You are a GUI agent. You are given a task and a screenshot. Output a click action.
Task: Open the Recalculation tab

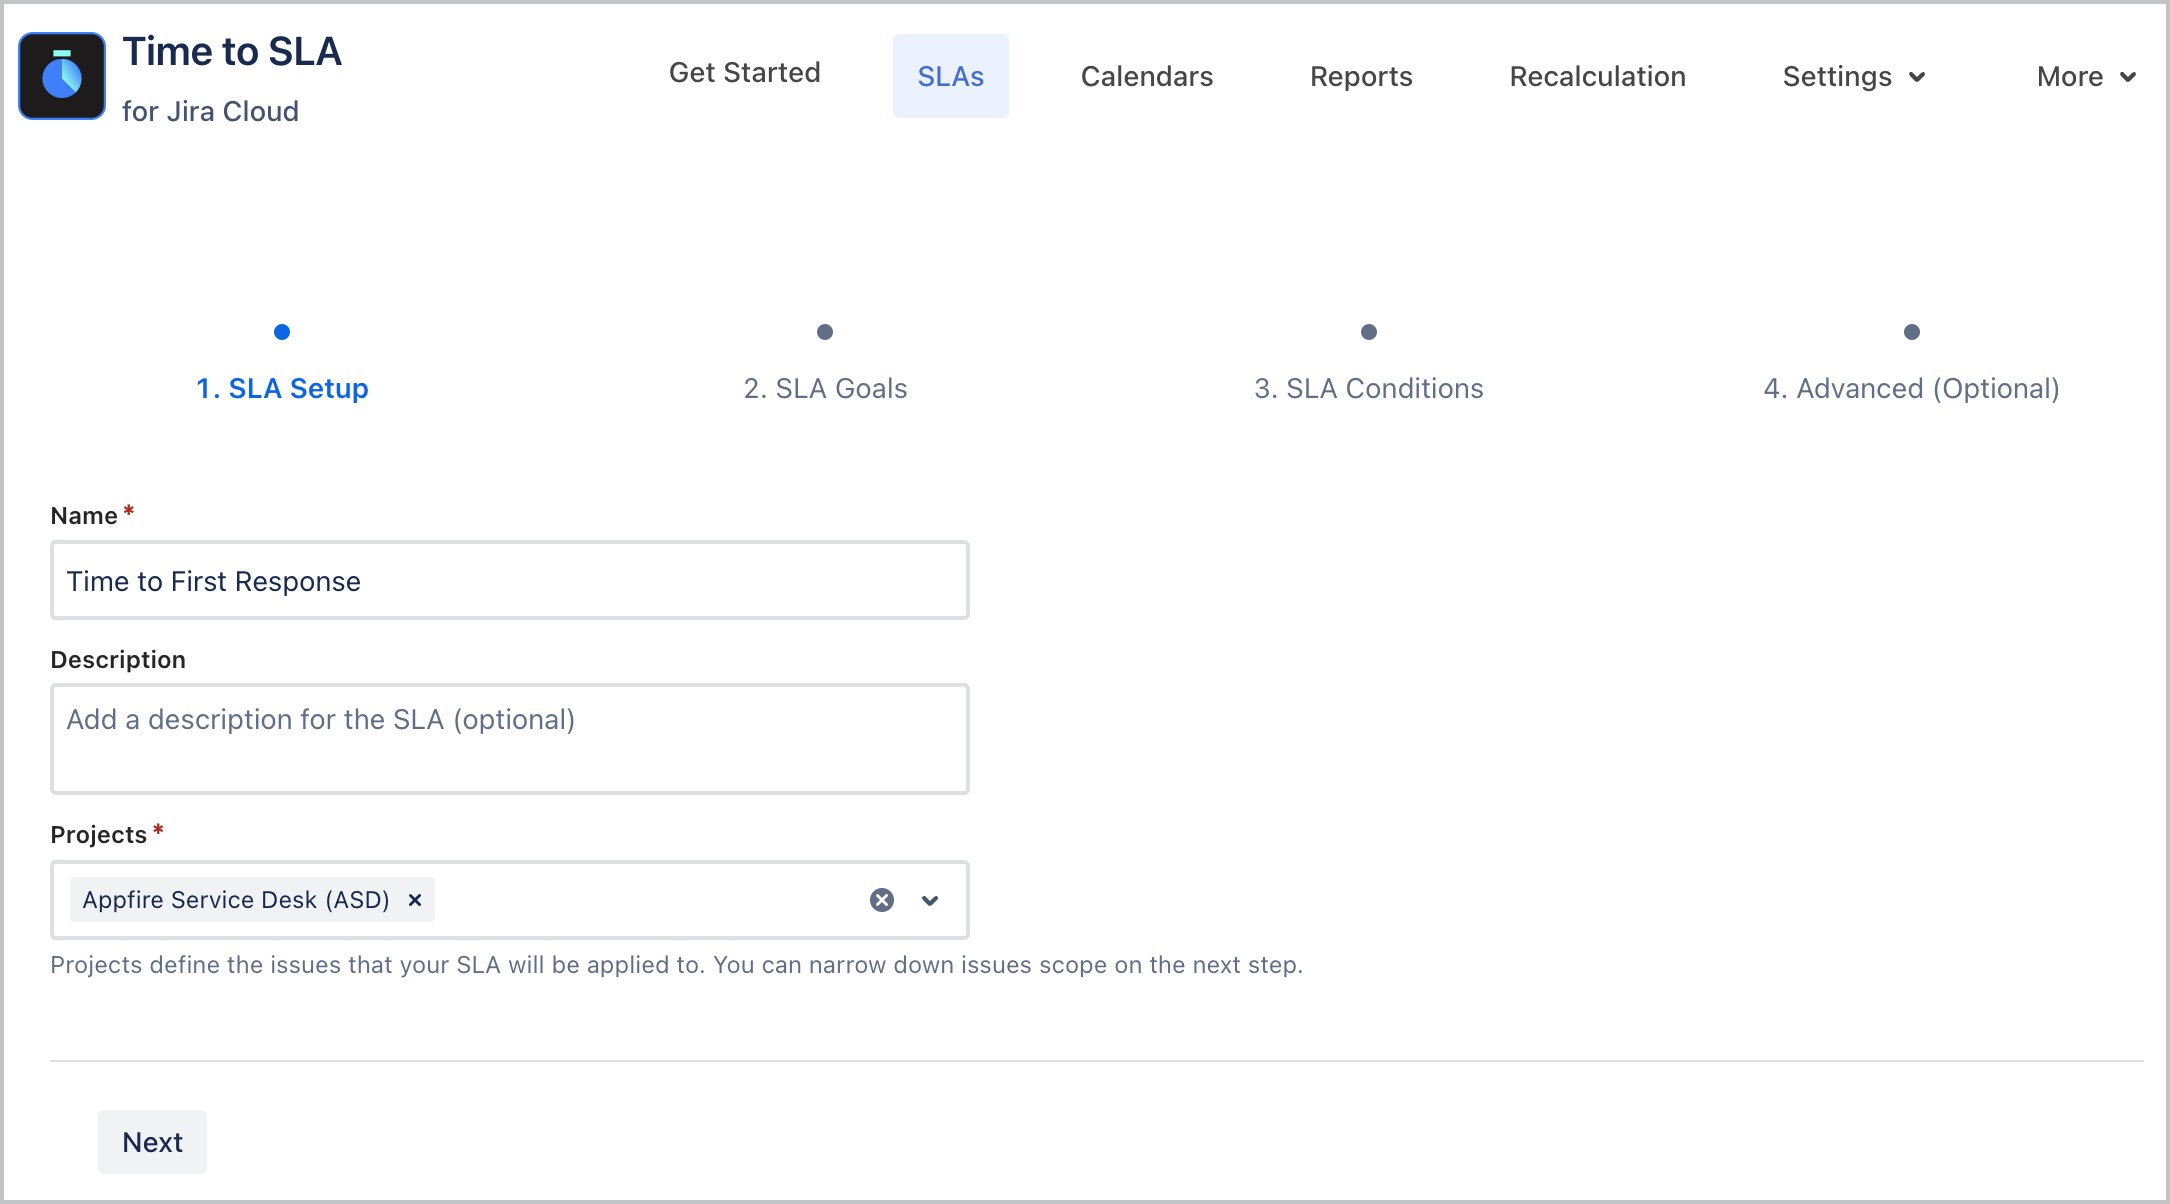[x=1597, y=76]
